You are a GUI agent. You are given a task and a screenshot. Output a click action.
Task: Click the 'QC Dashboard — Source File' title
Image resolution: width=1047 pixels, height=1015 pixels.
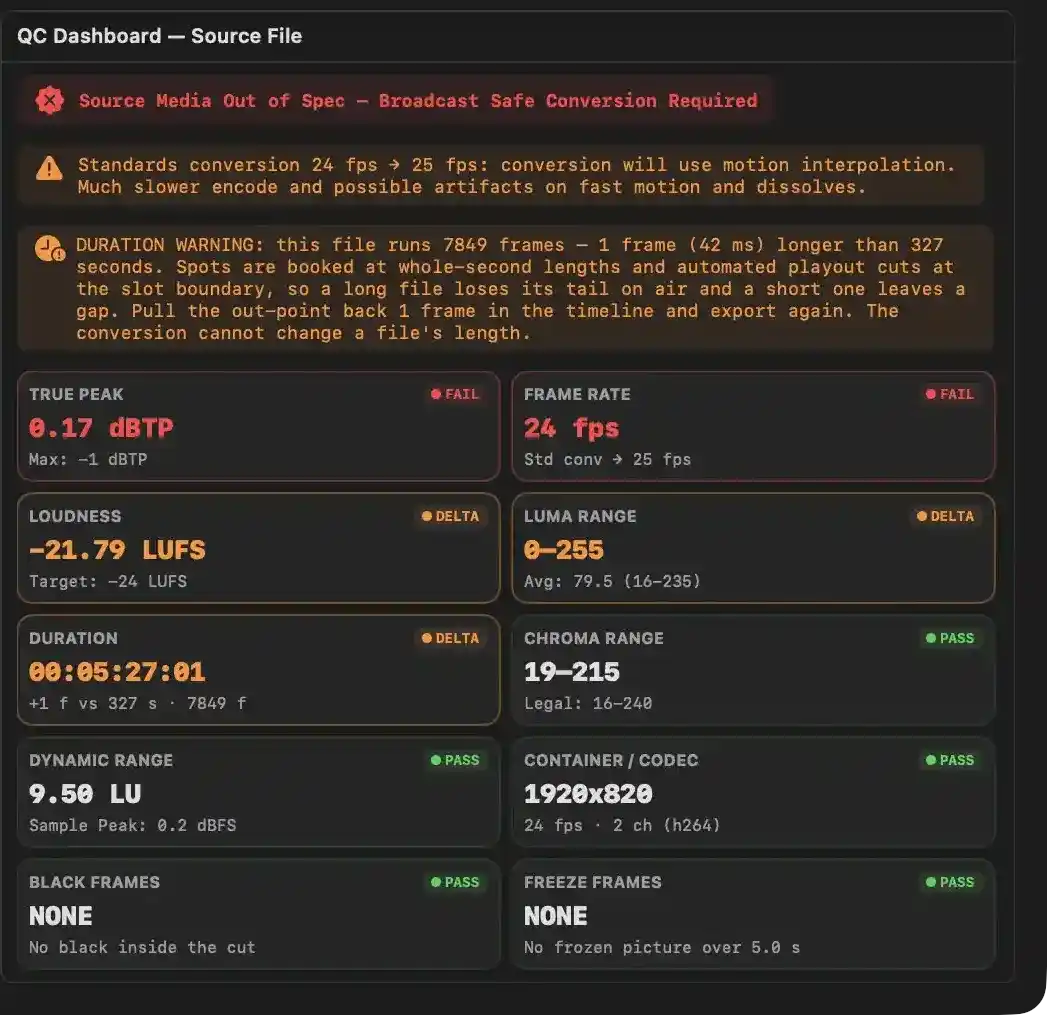click(x=160, y=36)
